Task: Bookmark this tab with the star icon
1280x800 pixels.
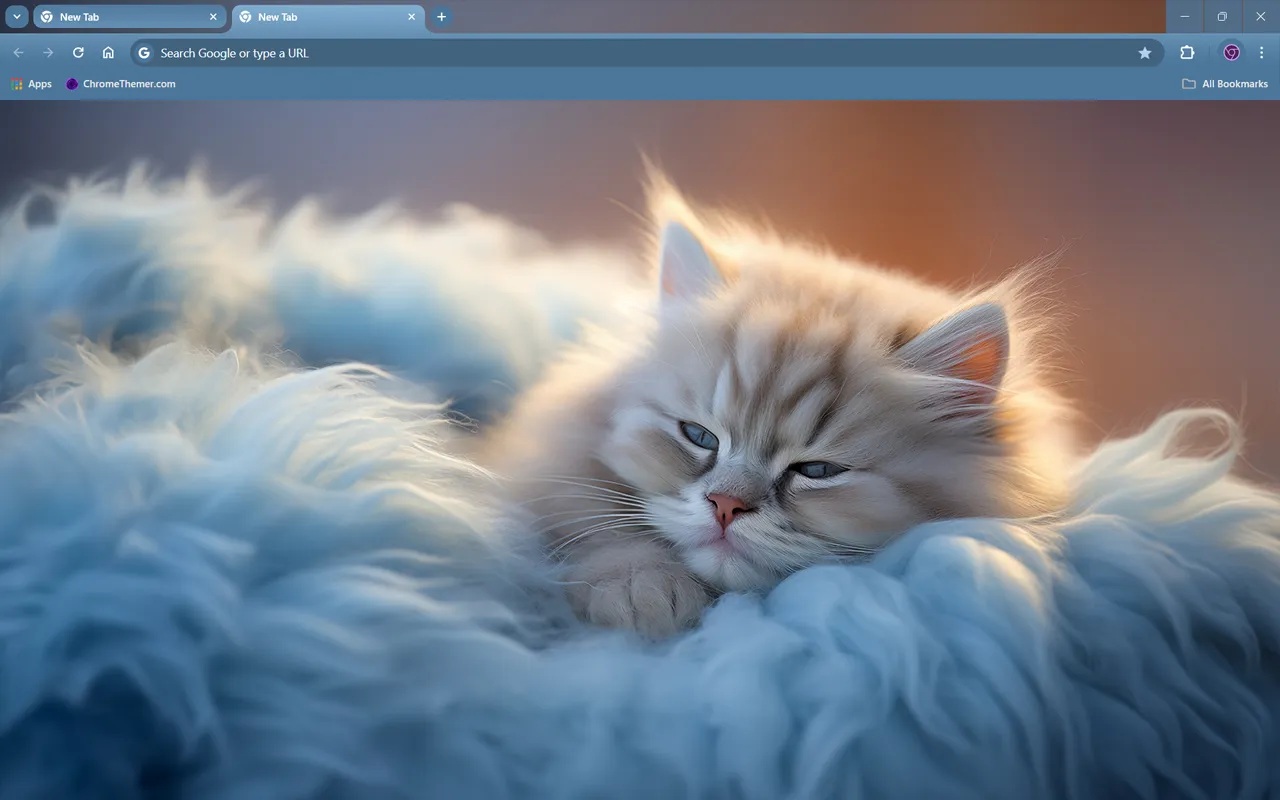Action: pyautogui.click(x=1145, y=53)
